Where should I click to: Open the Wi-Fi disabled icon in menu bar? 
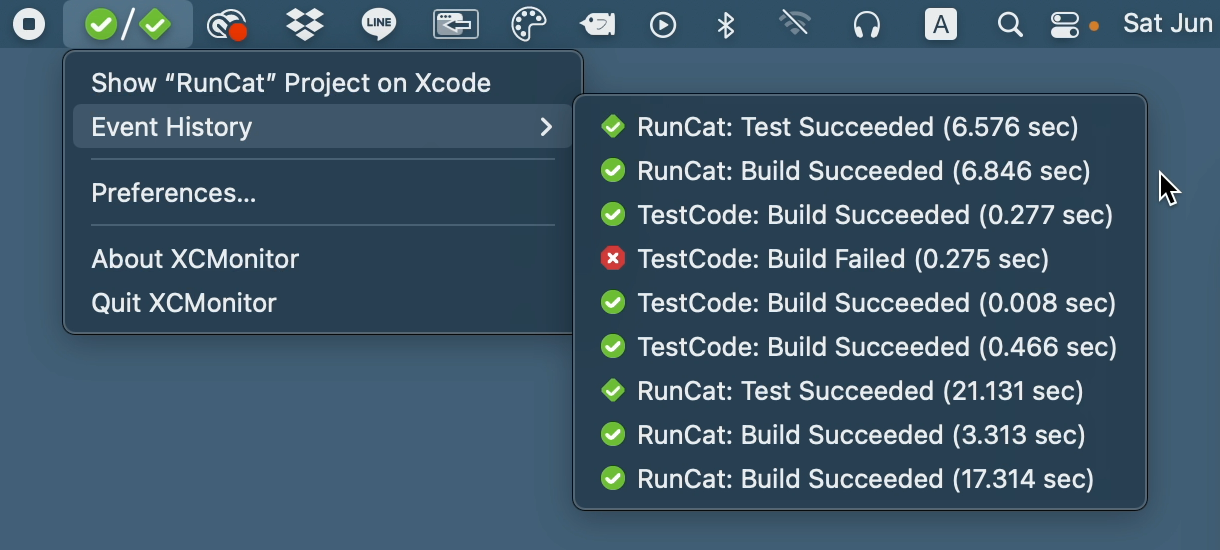[795, 24]
